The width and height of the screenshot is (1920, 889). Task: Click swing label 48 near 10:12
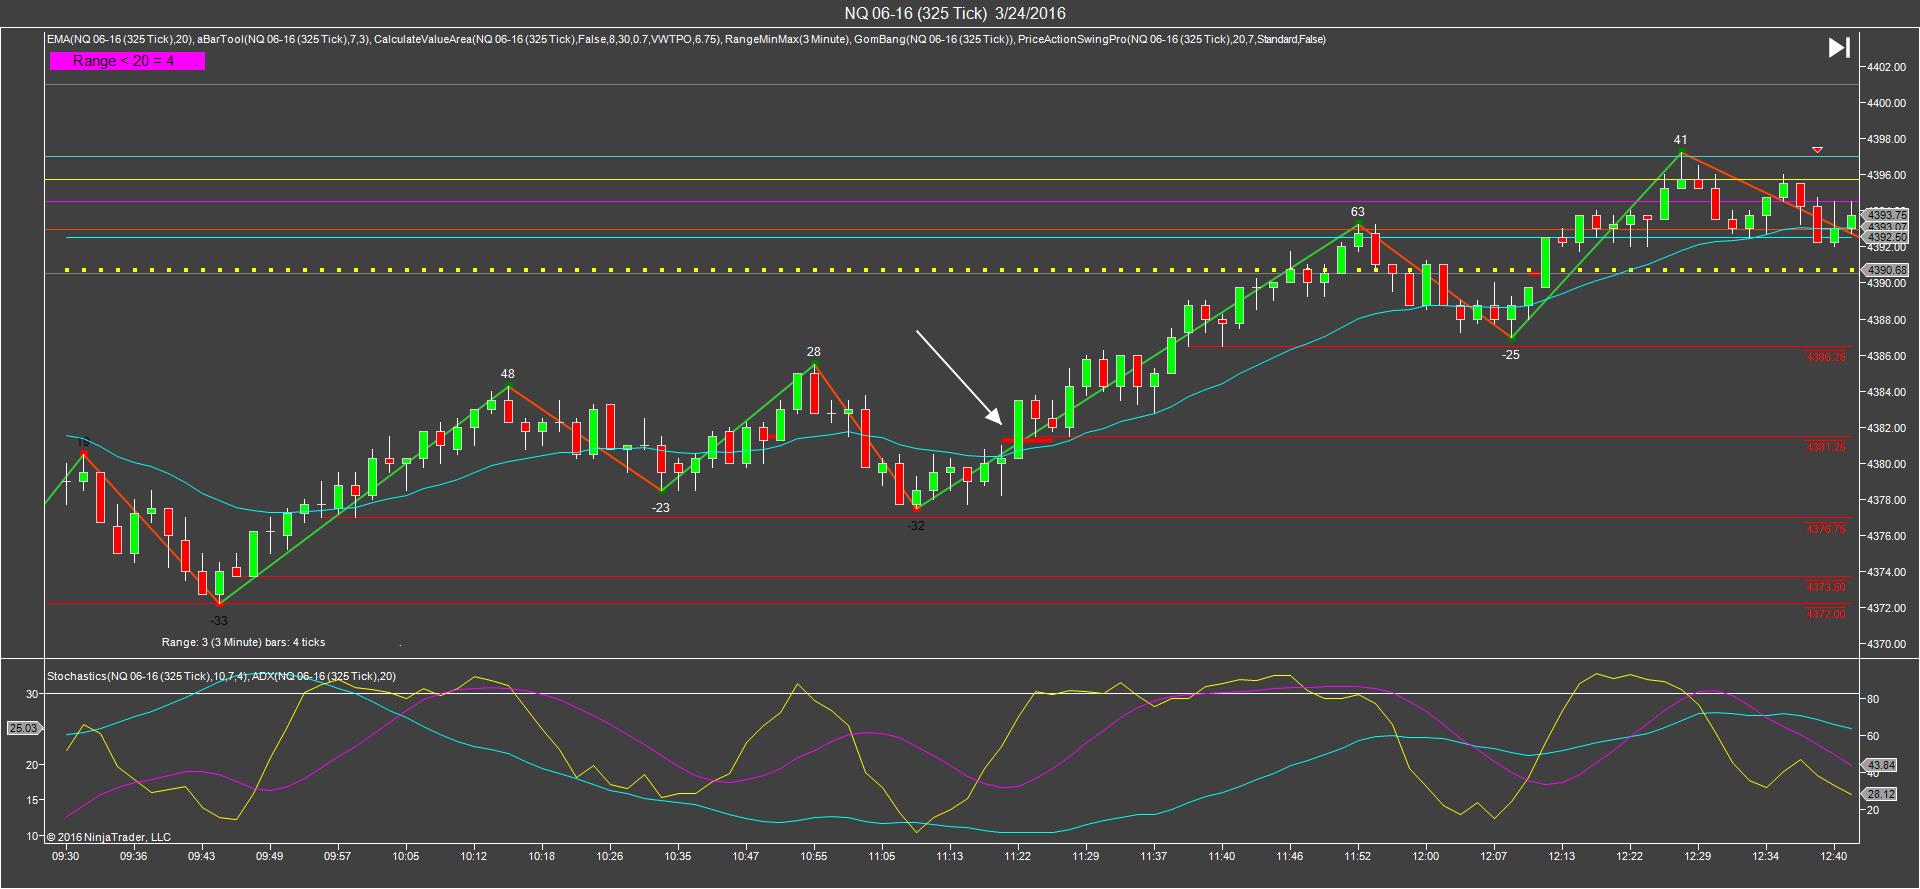507,374
